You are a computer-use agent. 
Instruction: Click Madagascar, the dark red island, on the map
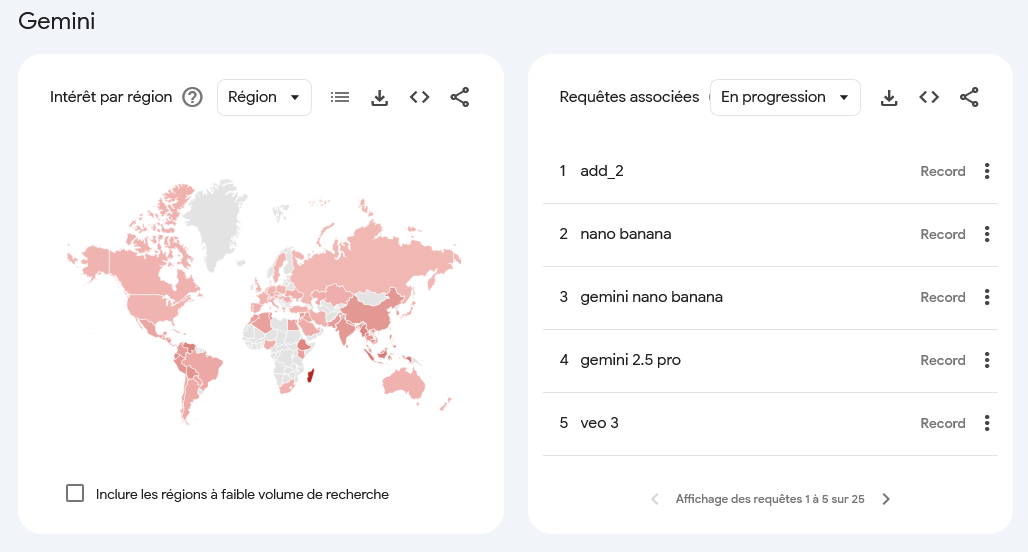[311, 376]
